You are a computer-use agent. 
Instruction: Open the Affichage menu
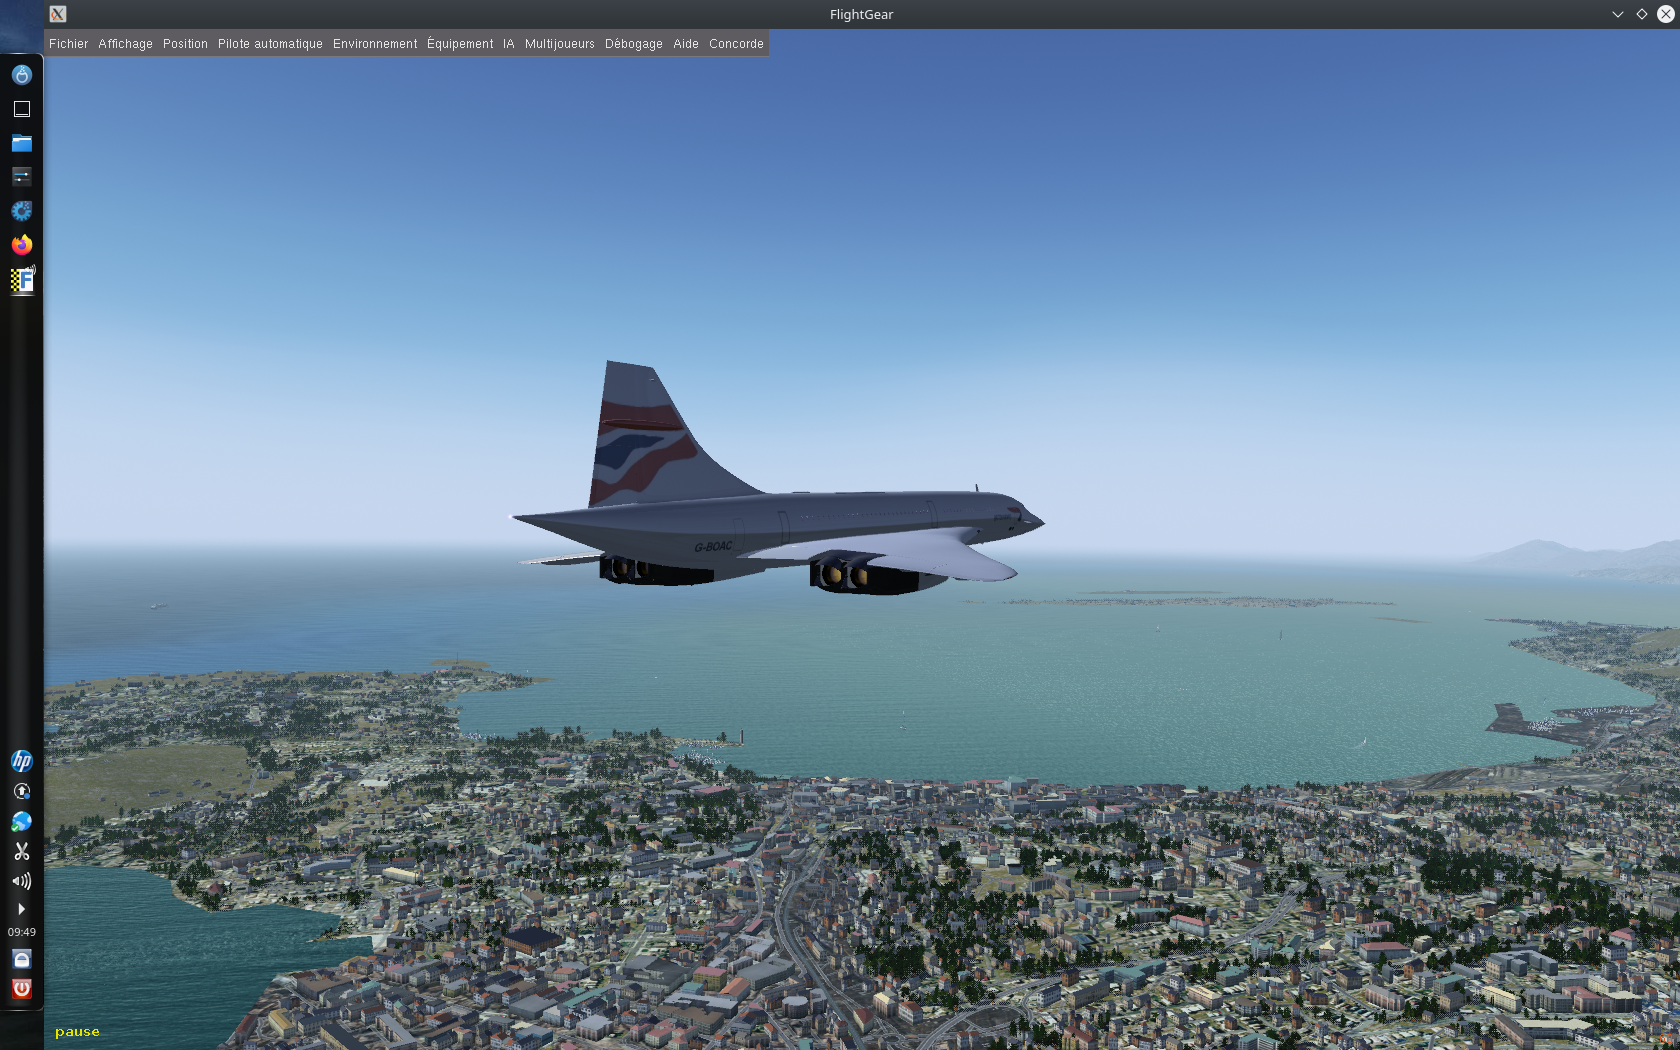(x=125, y=44)
